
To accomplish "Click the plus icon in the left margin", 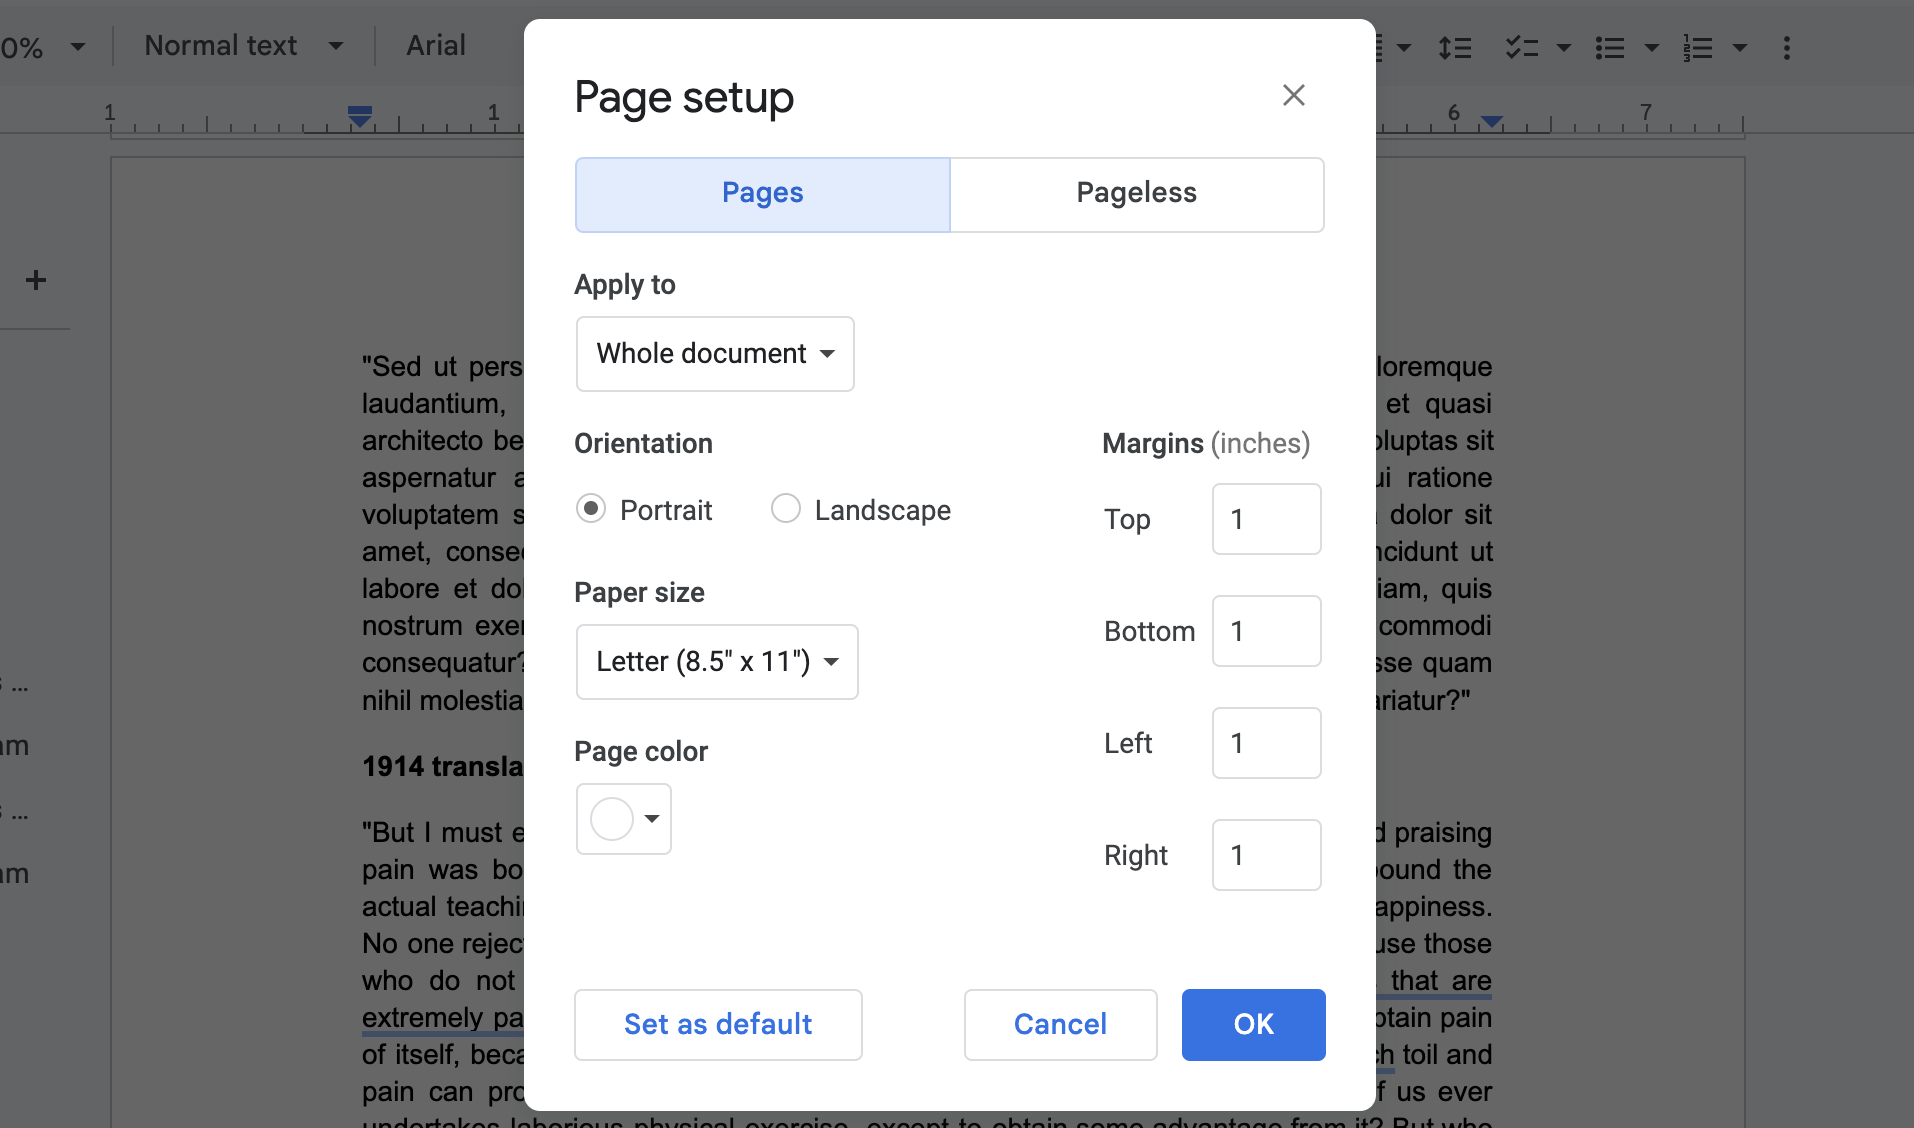I will point(36,280).
